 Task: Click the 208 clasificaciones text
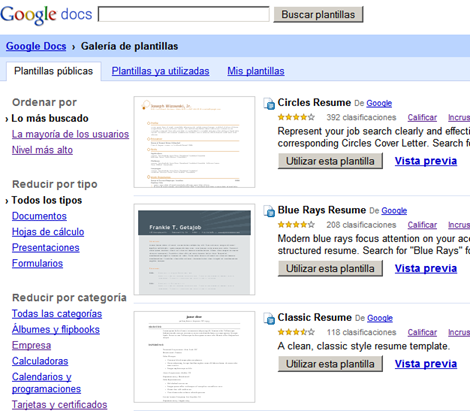(361, 225)
